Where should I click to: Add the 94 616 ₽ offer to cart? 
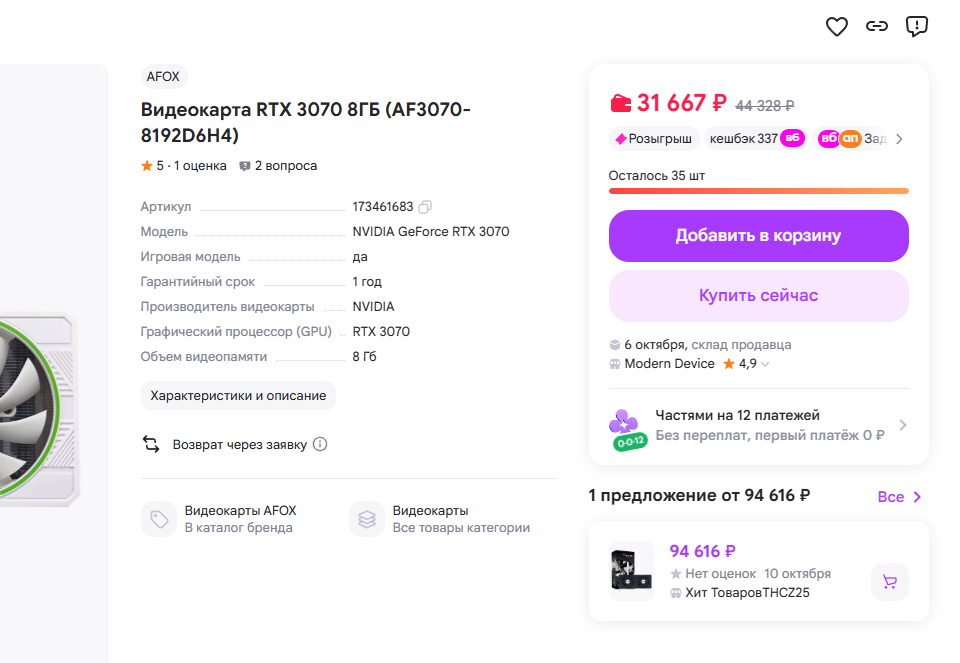[x=890, y=582]
